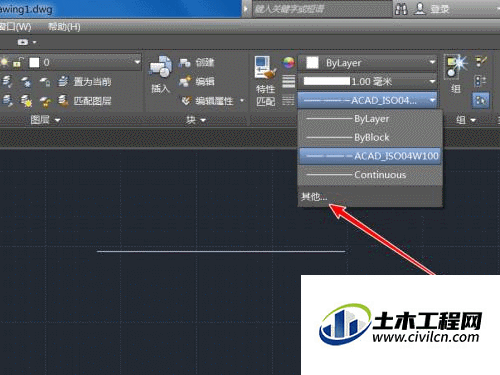Select ByLayer linetype in the list
The height and width of the screenshot is (375, 500).
(x=370, y=119)
